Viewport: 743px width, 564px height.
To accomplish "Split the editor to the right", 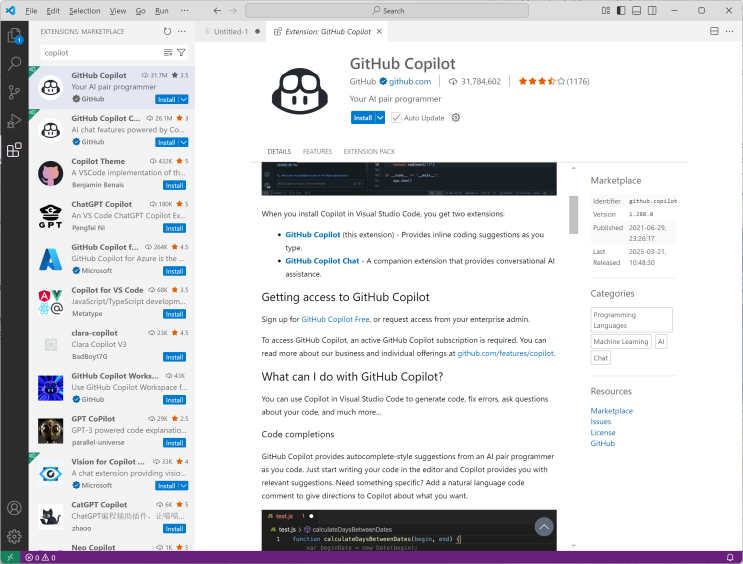I will tap(714, 31).
